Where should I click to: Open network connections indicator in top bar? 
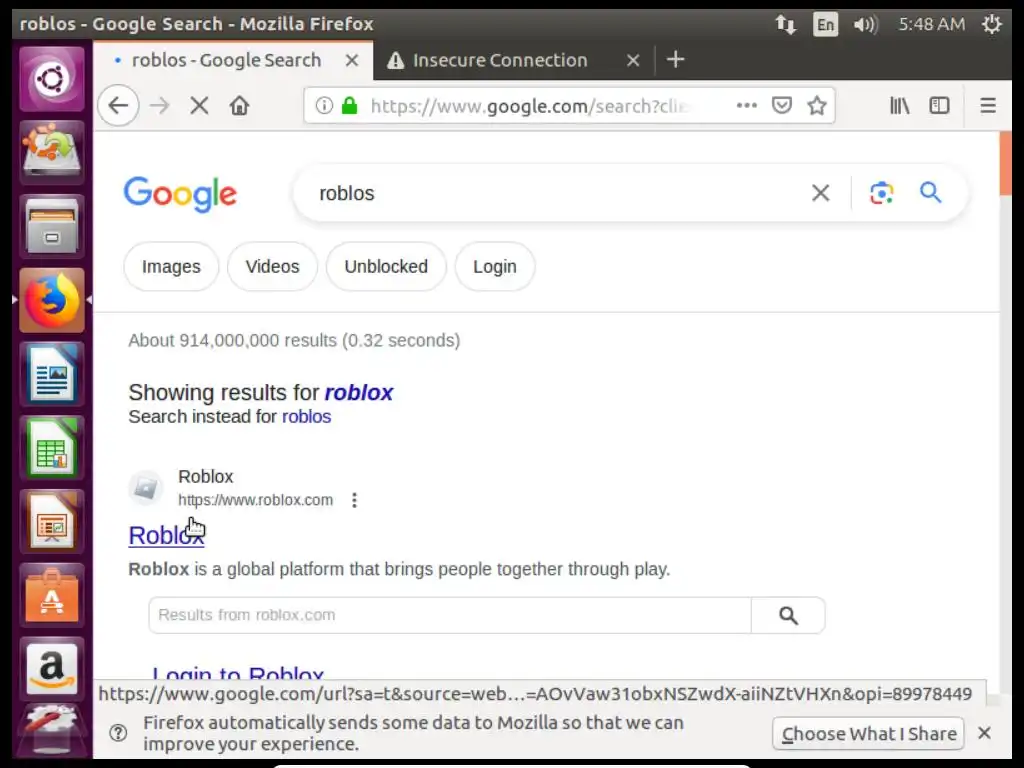786,25
